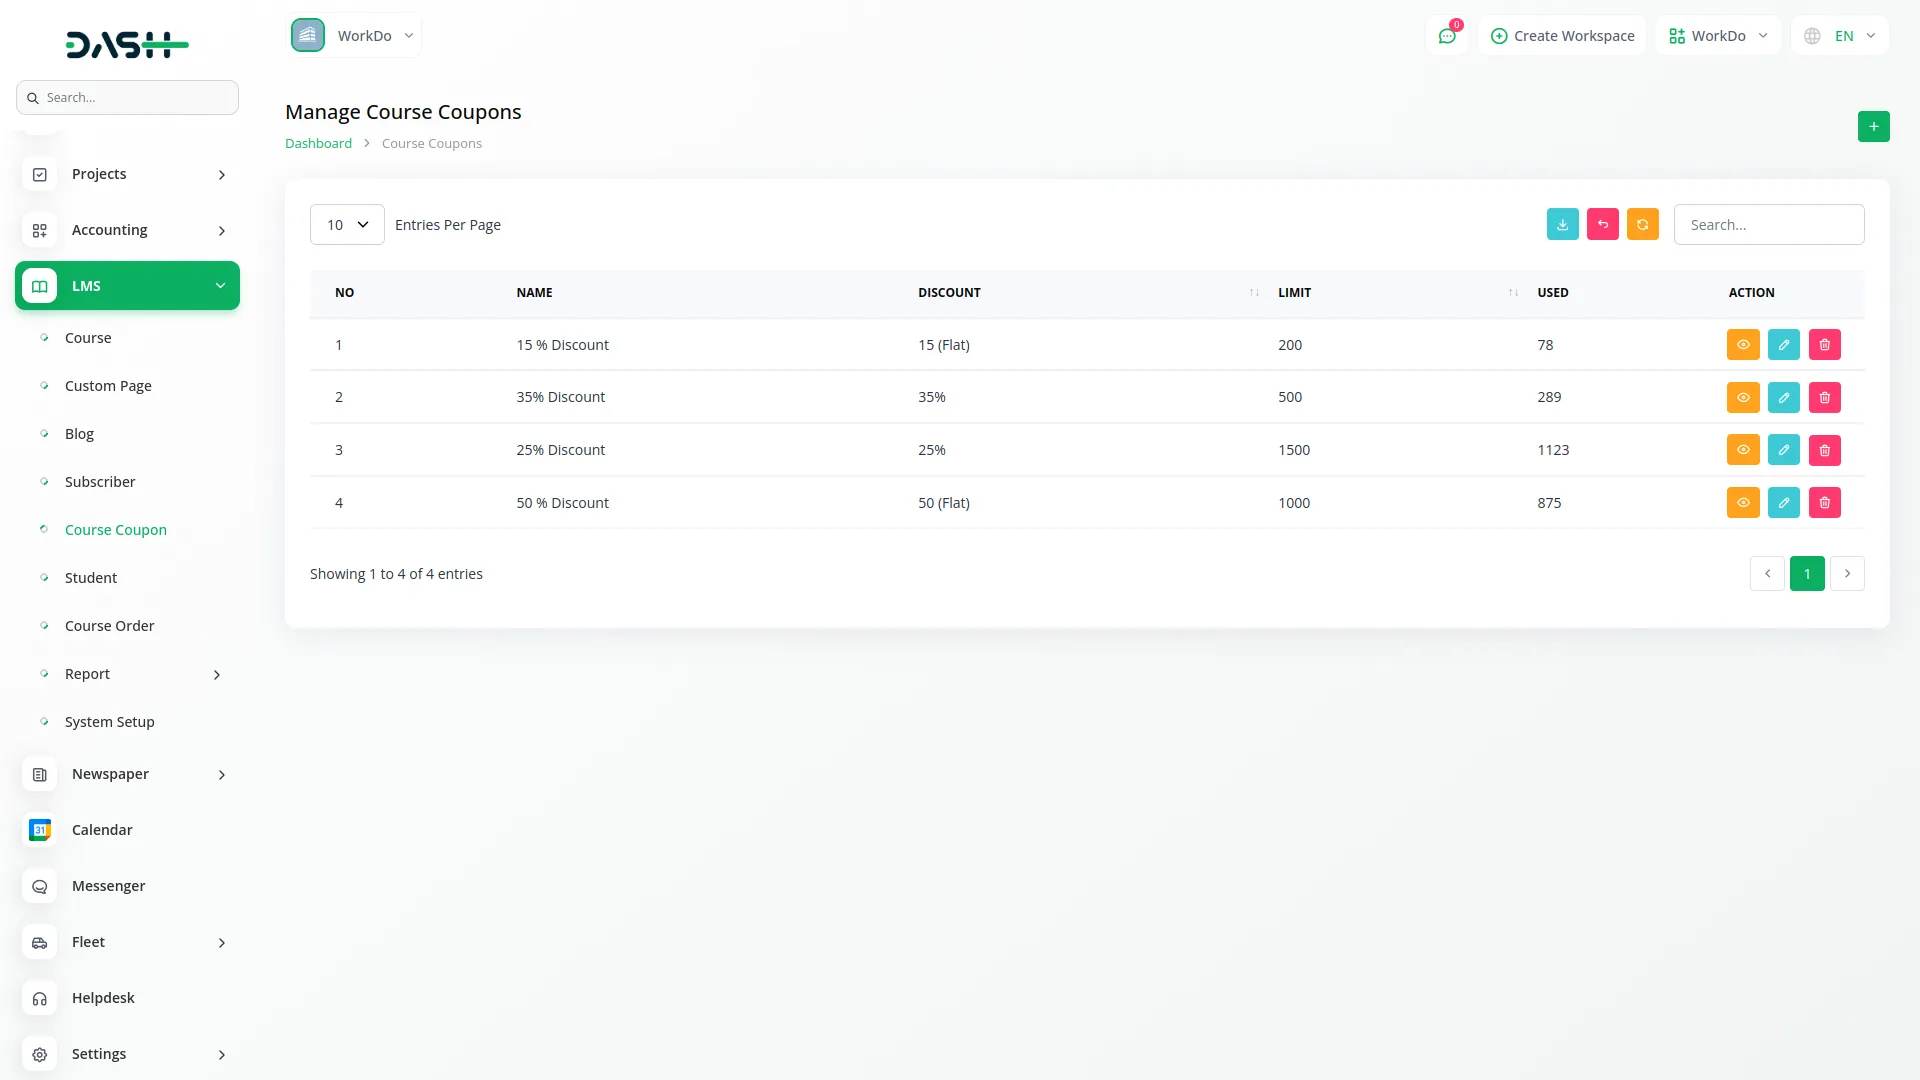View details of 50 % Discount coupon
The image size is (1920, 1080).
pos(1742,503)
